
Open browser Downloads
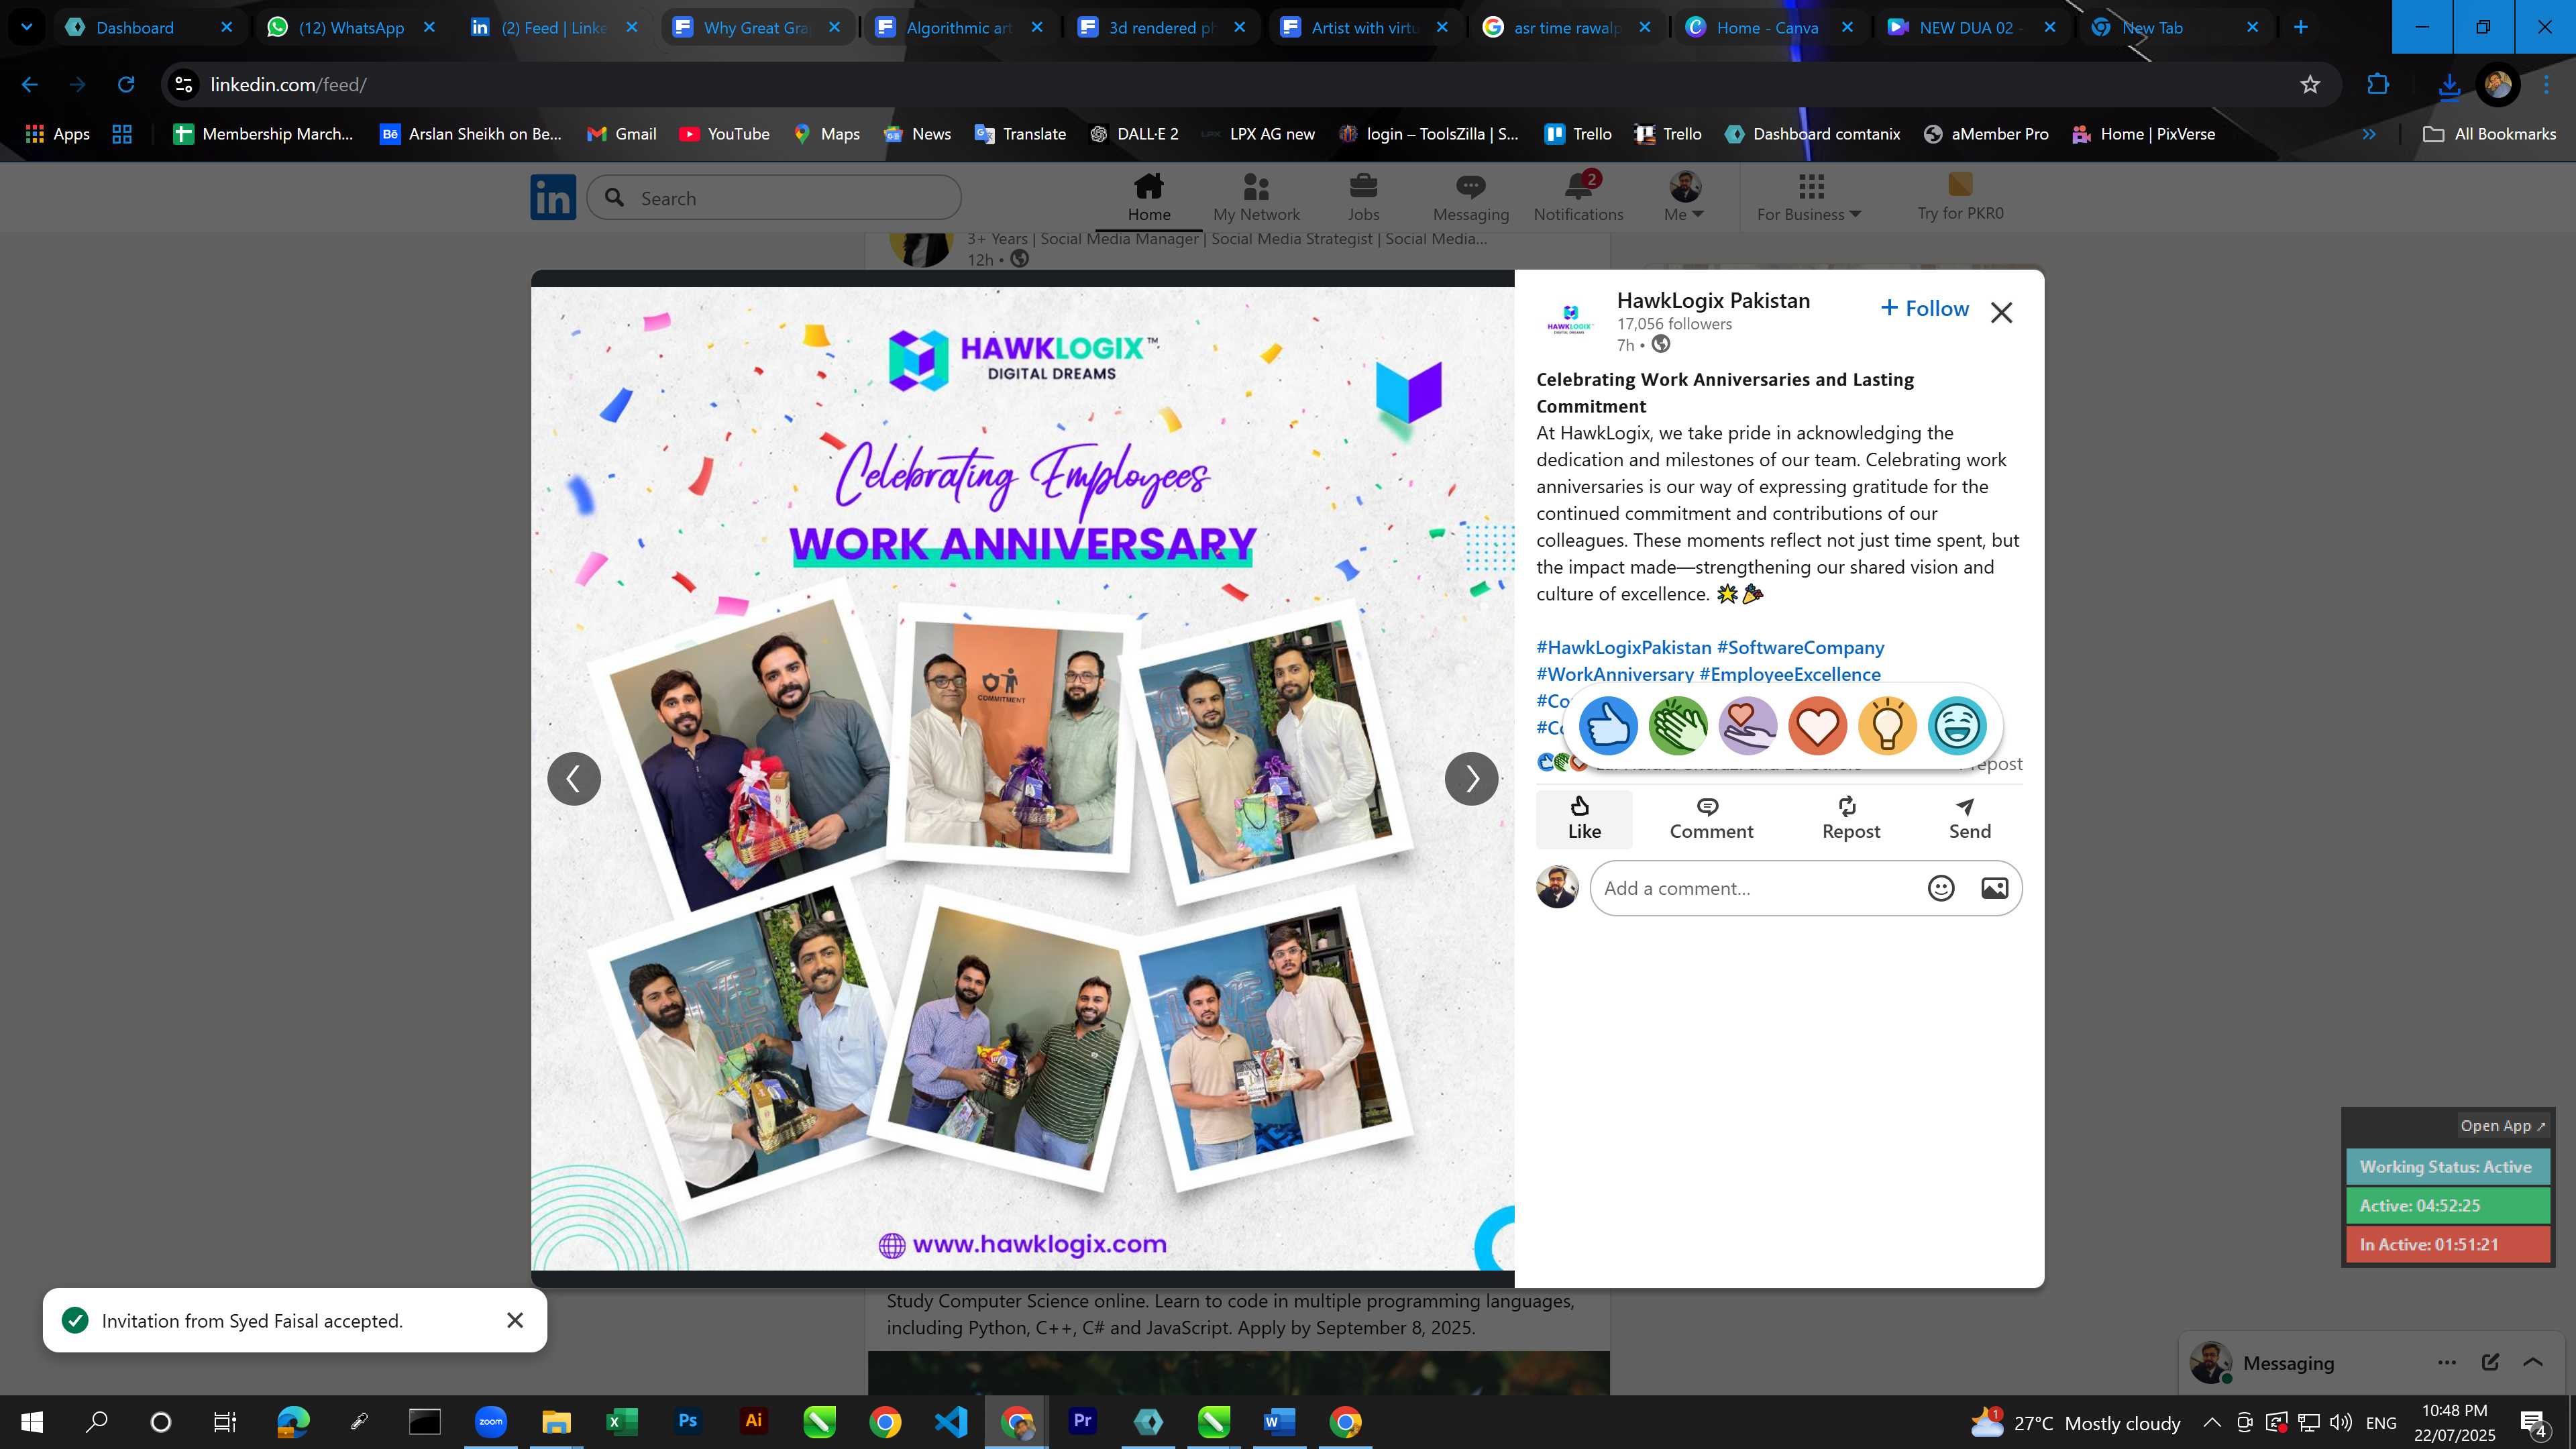click(x=2448, y=85)
